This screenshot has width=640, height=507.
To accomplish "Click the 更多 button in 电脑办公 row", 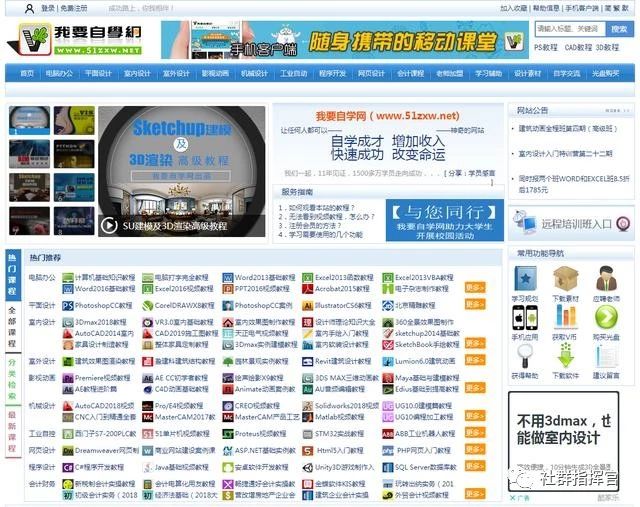I will (475, 287).
